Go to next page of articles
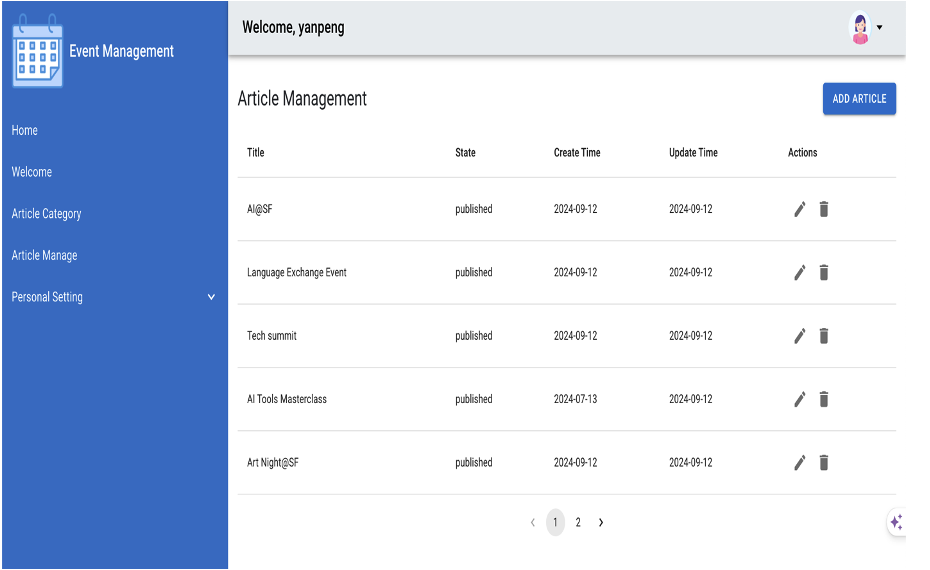Screen dimensions: 930x570 point(601,522)
